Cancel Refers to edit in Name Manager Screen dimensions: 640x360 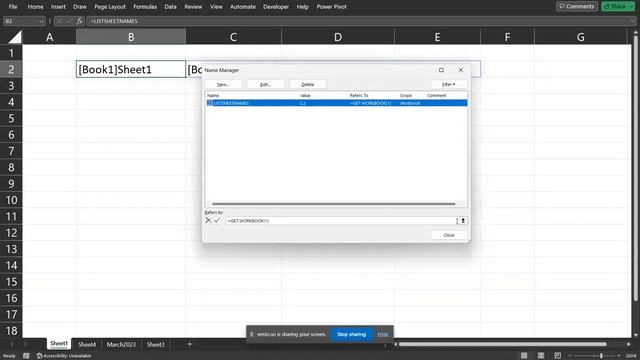point(208,220)
